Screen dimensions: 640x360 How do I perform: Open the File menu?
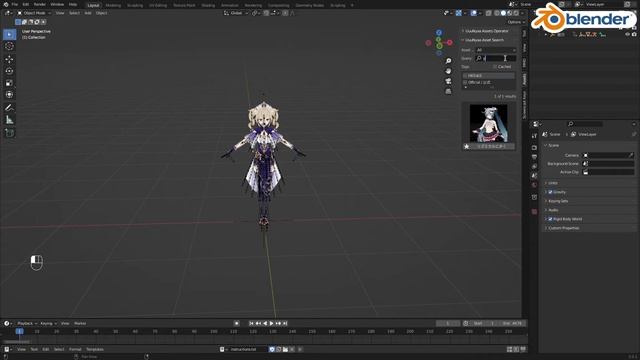15,4
